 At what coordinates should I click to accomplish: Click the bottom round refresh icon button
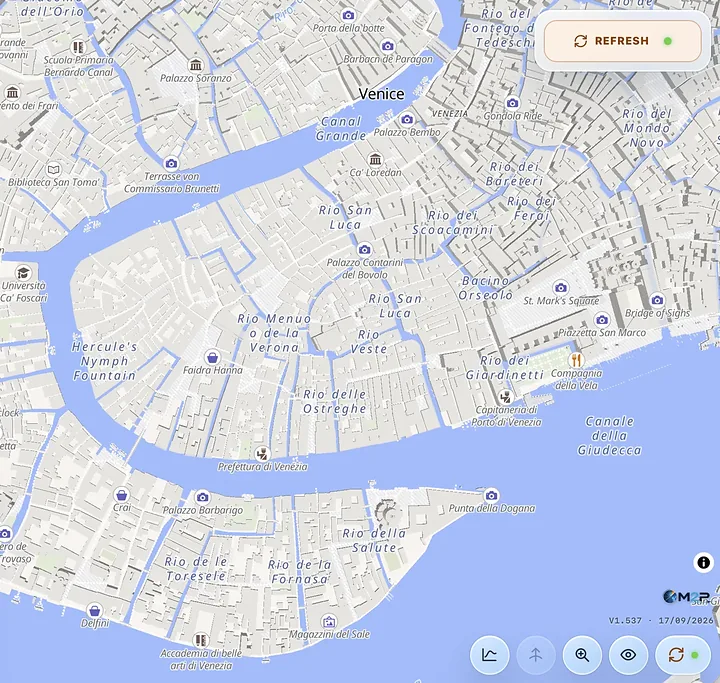(682, 655)
